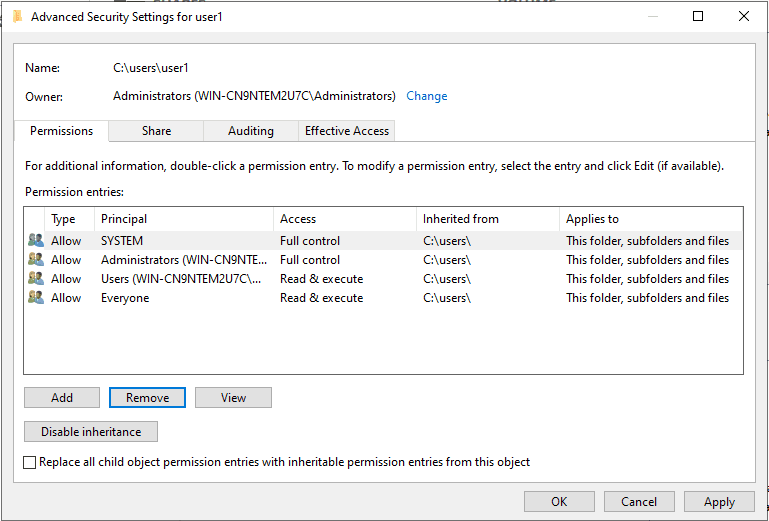This screenshot has width=769, height=521.
Task: Click the Administrators entry user-group icon
Action: click(x=36, y=259)
